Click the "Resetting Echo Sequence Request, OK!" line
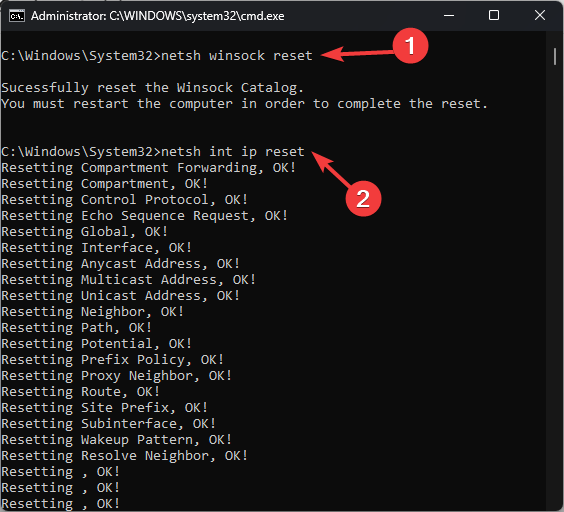Image resolution: width=564 pixels, height=512 pixels. 145,216
